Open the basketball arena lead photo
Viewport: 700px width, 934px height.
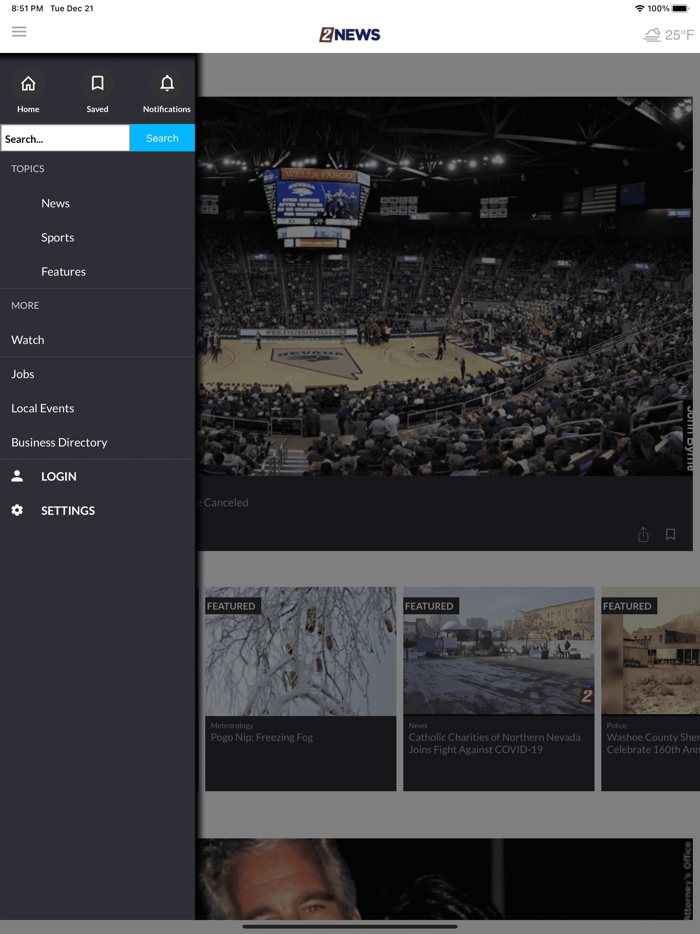pos(445,286)
